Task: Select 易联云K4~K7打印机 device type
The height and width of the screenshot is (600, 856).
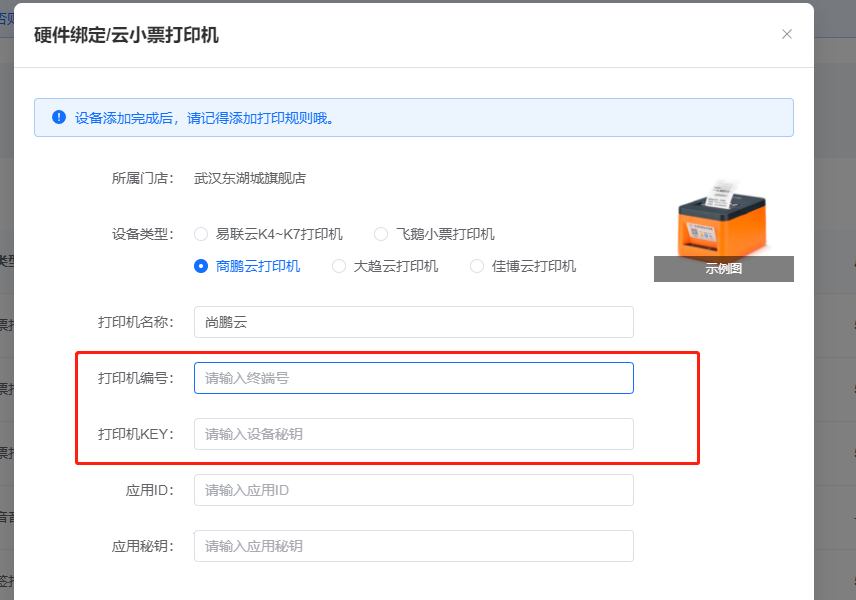Action: [x=268, y=234]
